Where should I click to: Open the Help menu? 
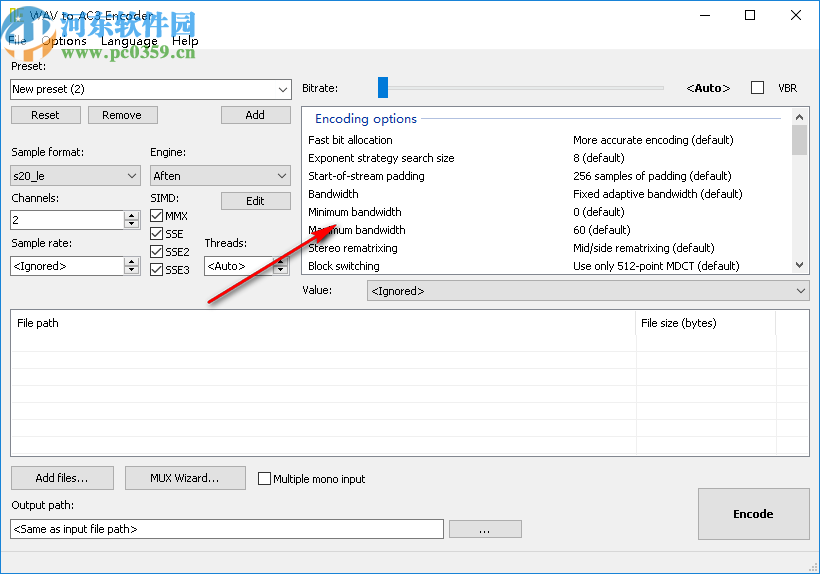pos(185,41)
